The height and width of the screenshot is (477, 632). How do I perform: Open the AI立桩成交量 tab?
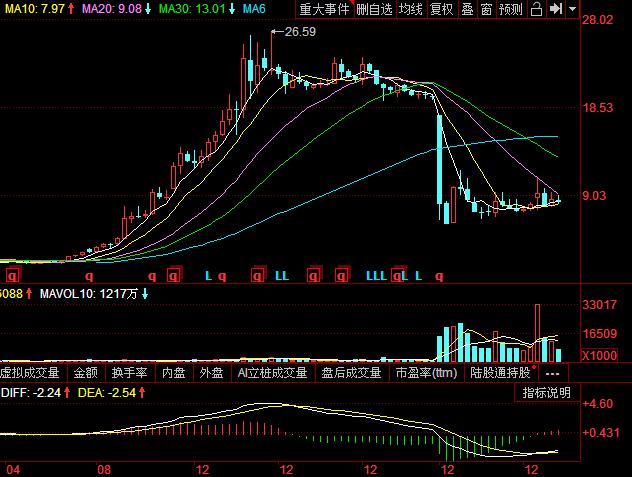(272, 373)
